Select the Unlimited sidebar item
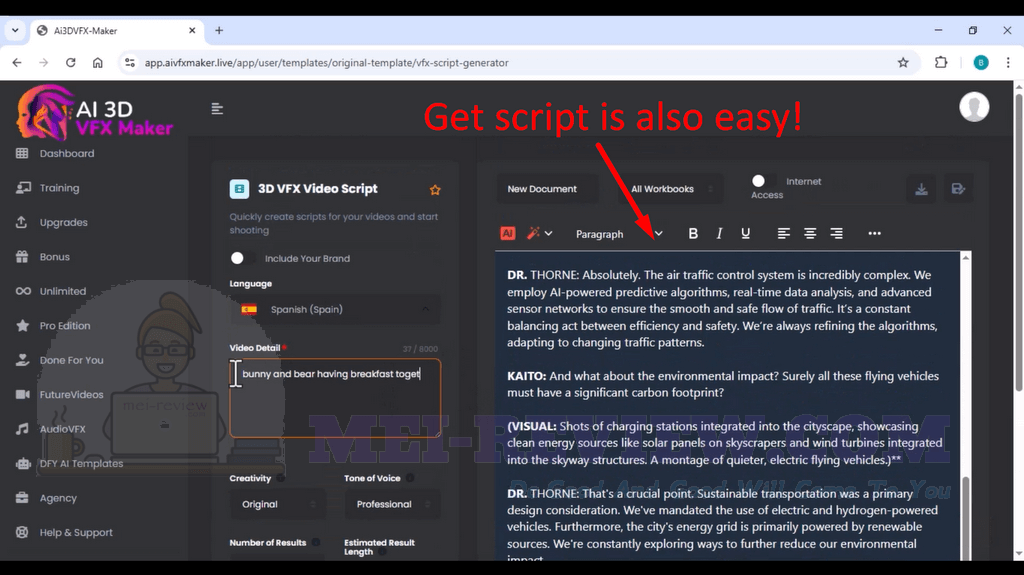 (63, 291)
